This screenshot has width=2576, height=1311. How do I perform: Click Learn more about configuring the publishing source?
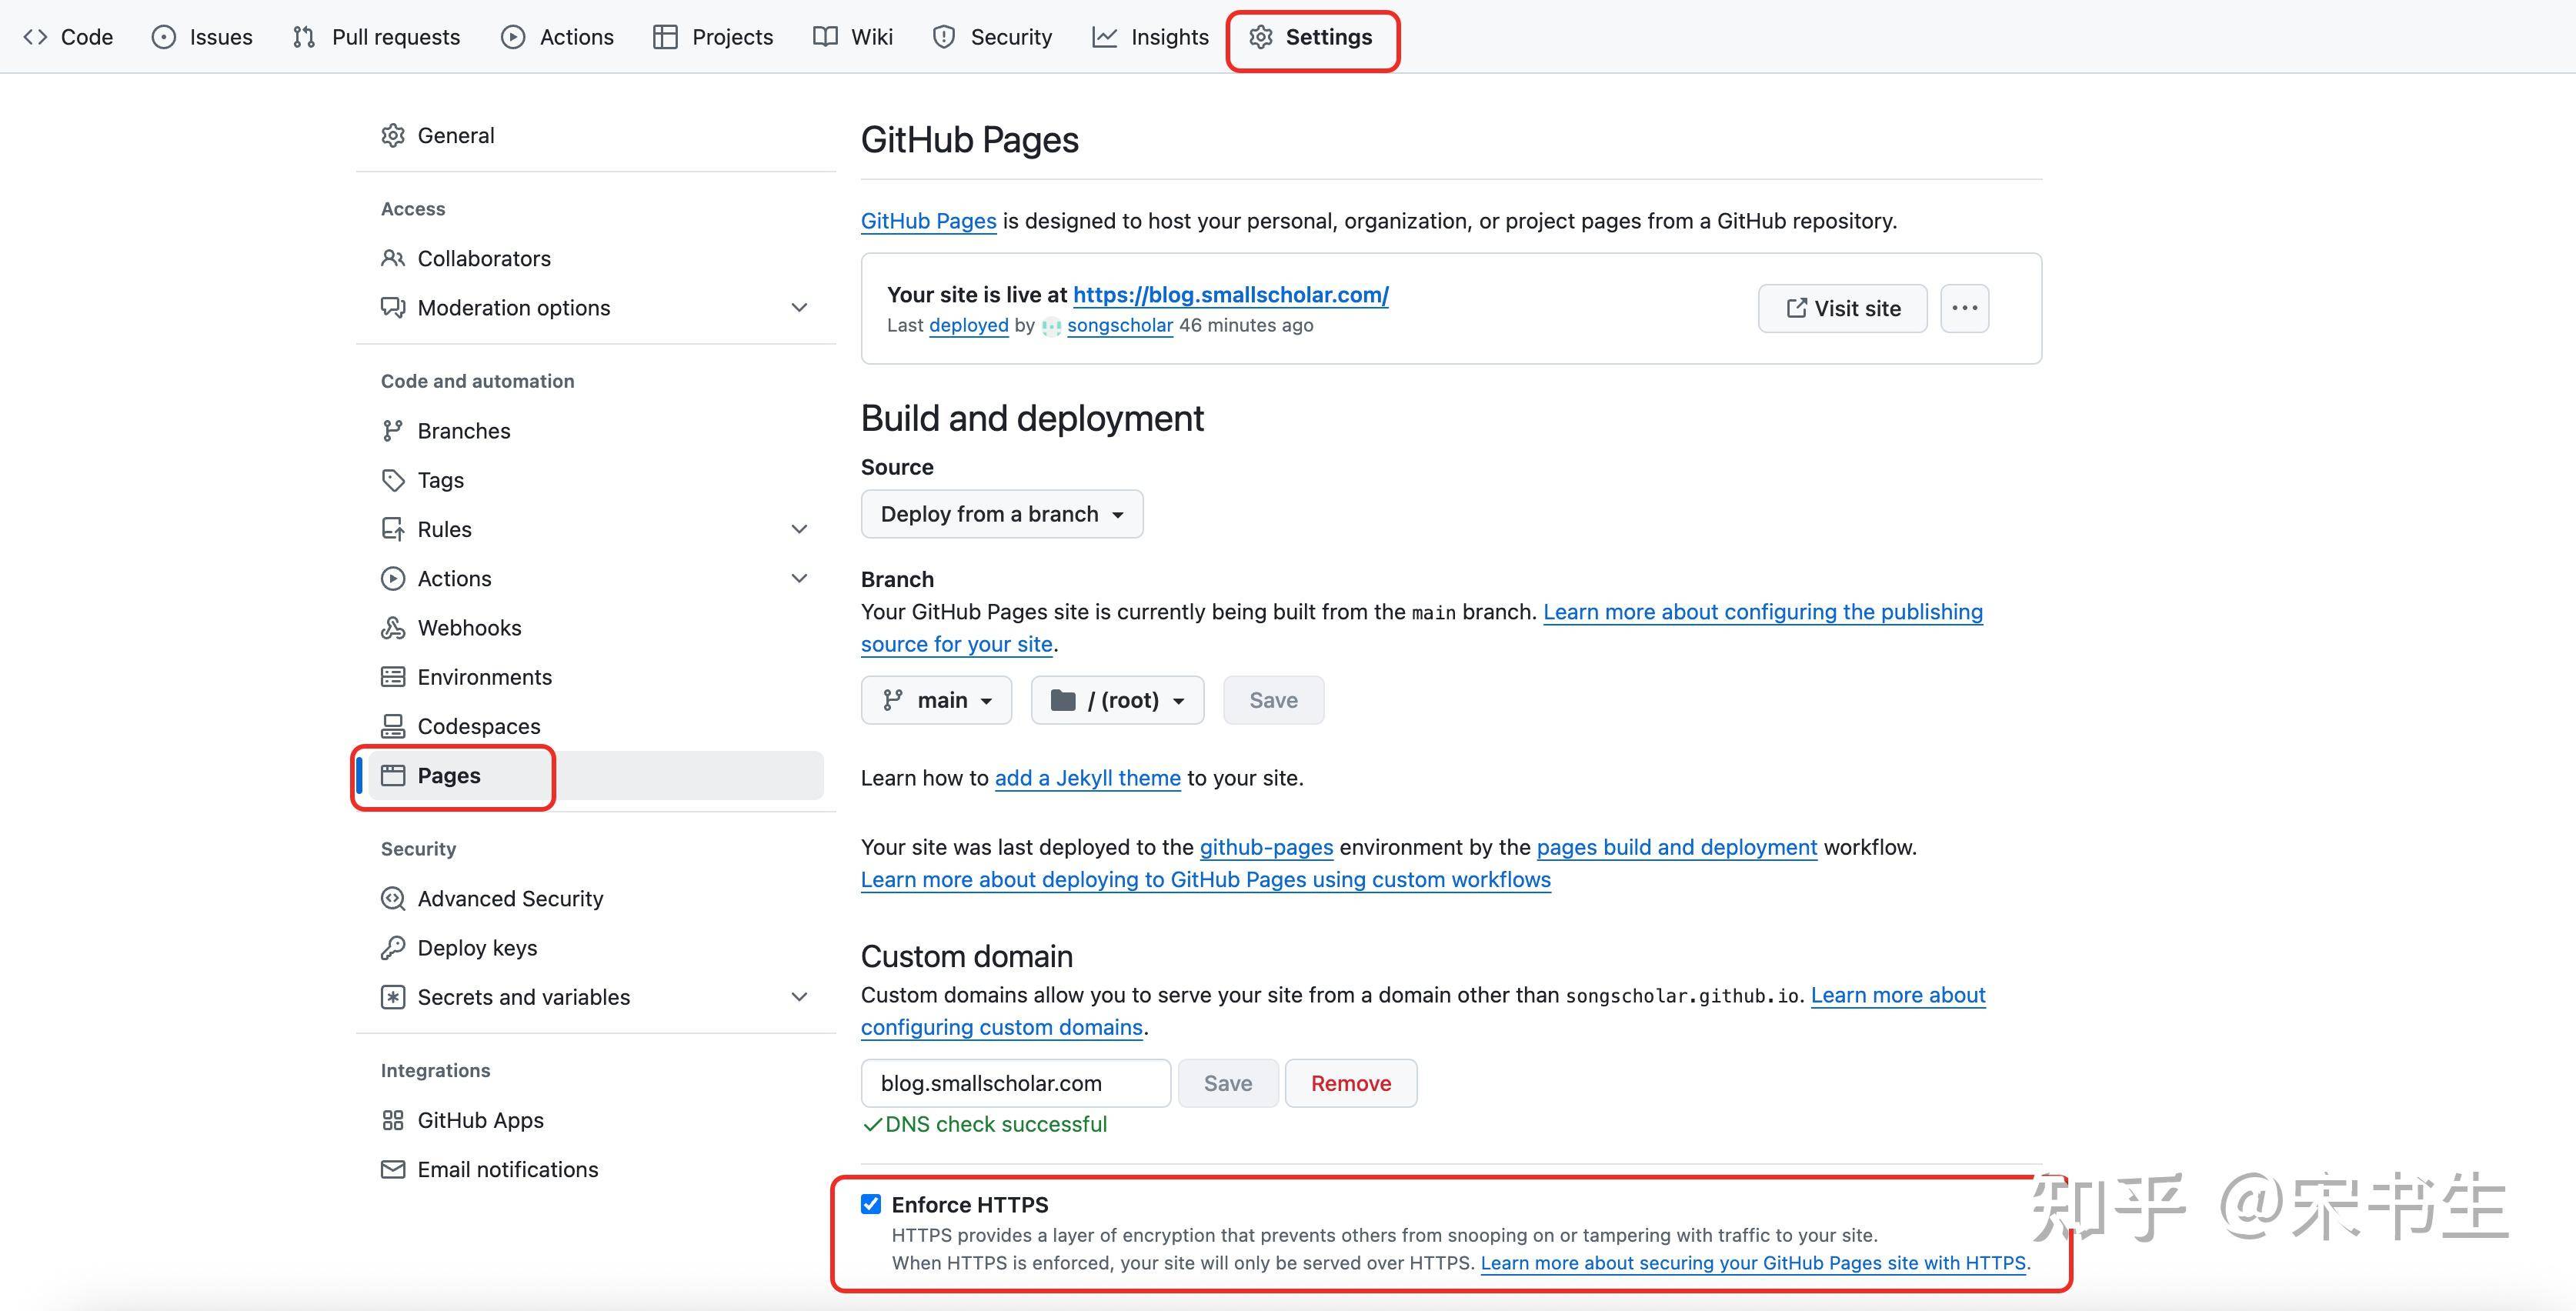click(1762, 612)
